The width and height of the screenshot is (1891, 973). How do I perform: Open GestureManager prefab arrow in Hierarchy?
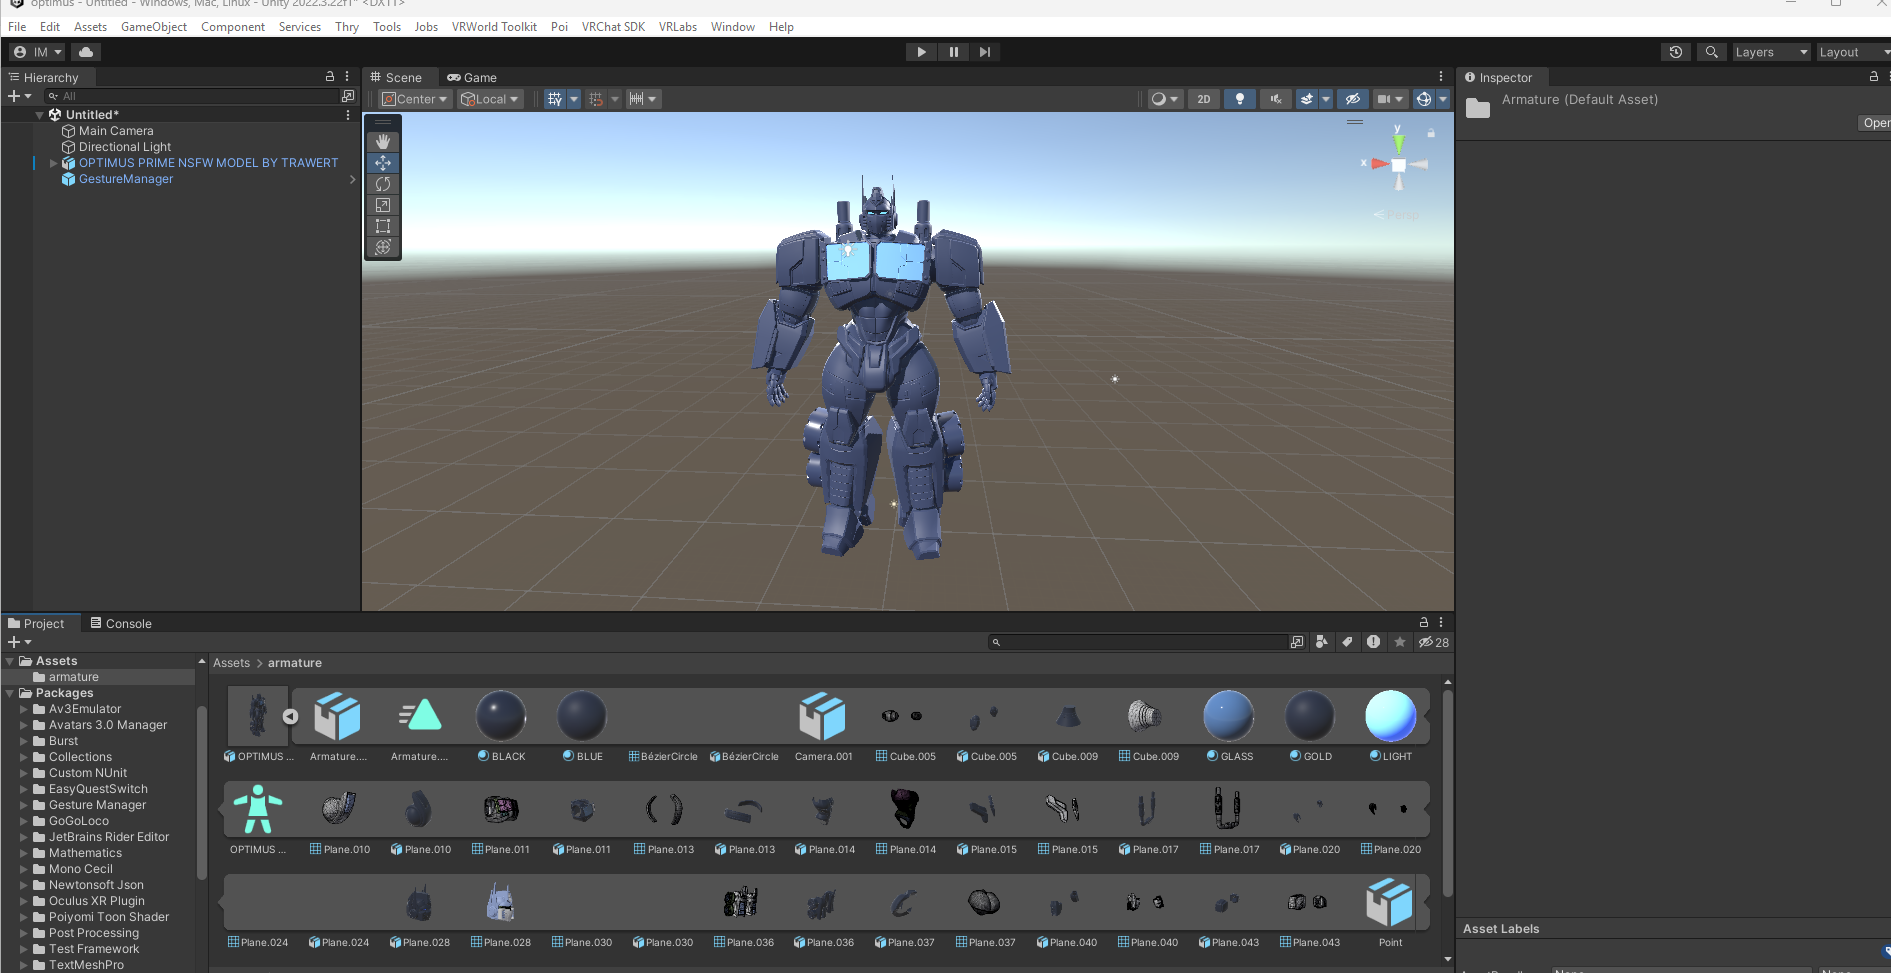[x=352, y=179]
